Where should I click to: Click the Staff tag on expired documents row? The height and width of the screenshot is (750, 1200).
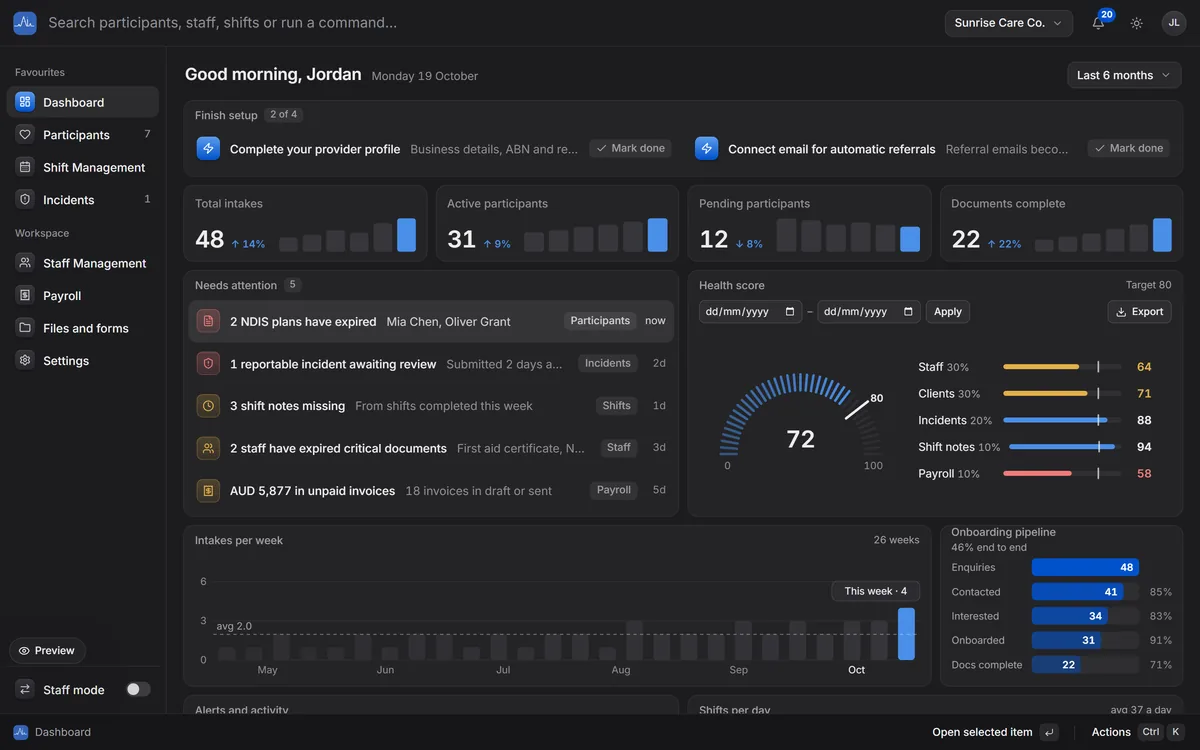click(x=619, y=448)
